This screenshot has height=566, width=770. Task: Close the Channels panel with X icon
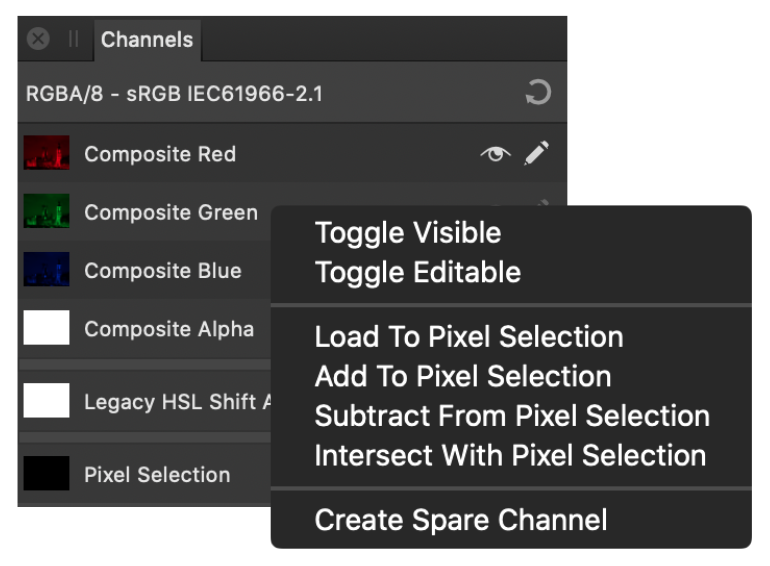(x=38, y=38)
